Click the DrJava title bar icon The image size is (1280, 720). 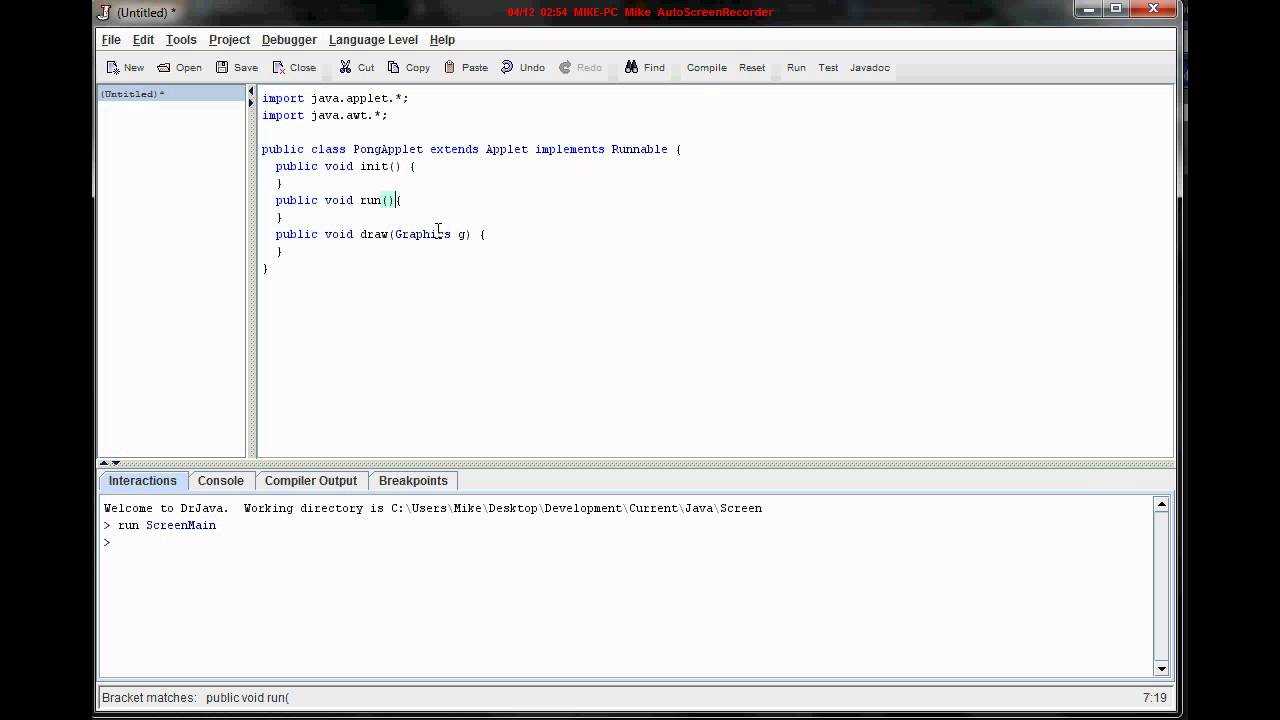click(104, 12)
